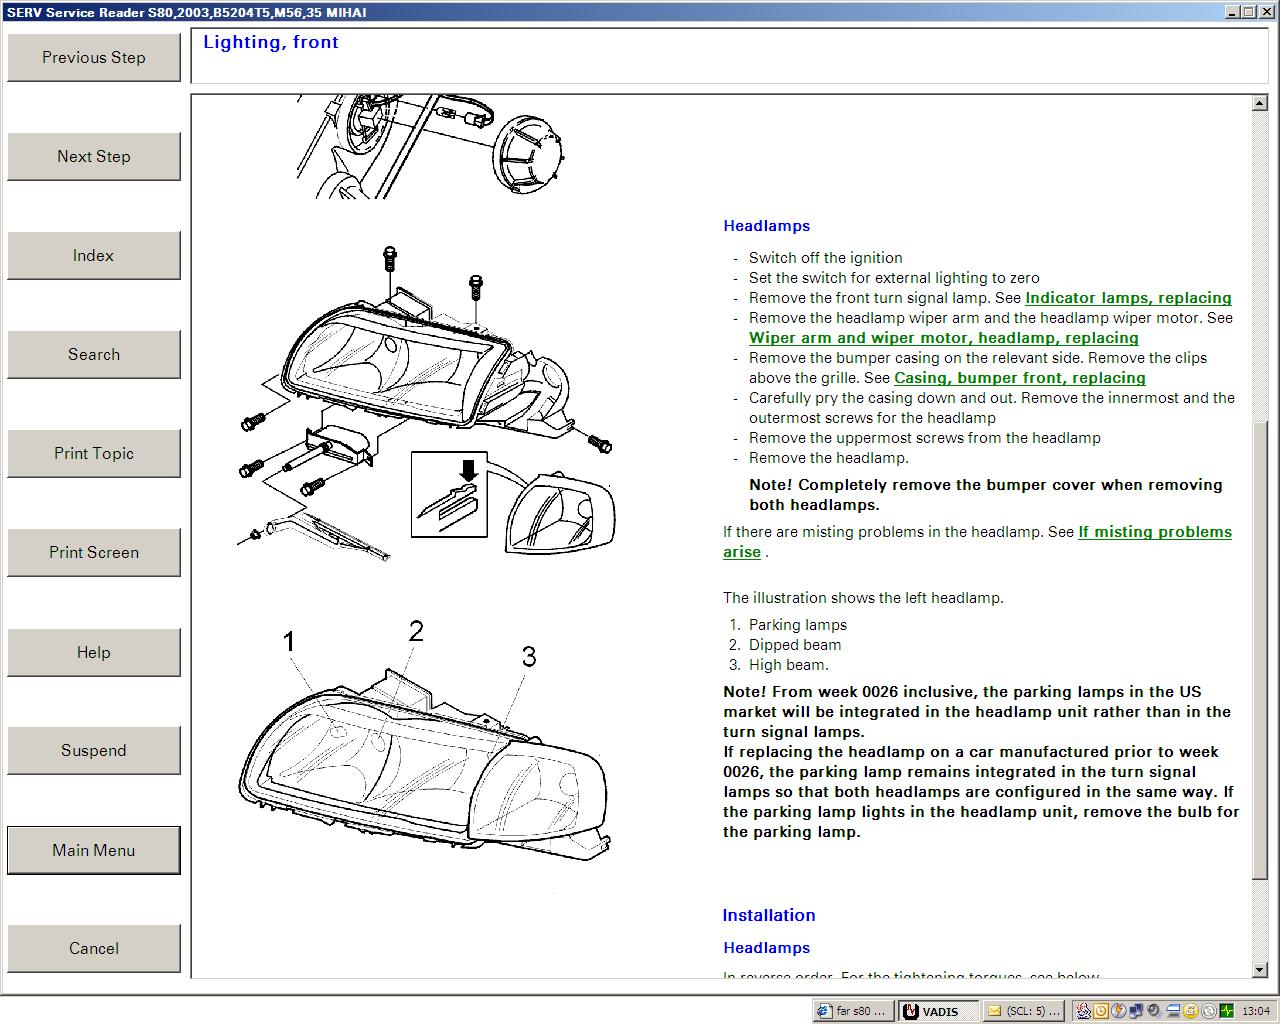Click the 'Lighting, front' topic title
Image resolution: width=1280 pixels, height=1024 pixels.
pos(271,42)
